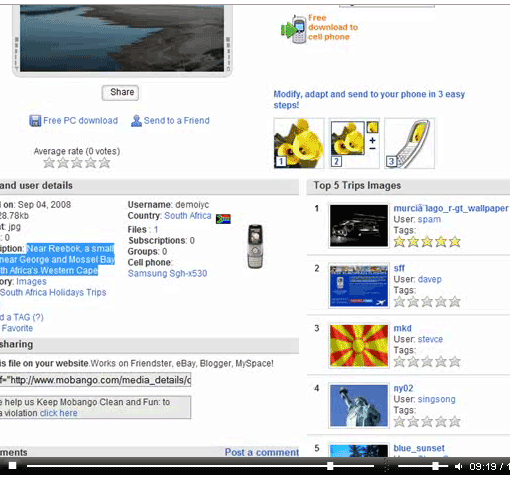Mute the video using the speaker icon
This screenshot has height=480, width=510.
(x=459, y=466)
